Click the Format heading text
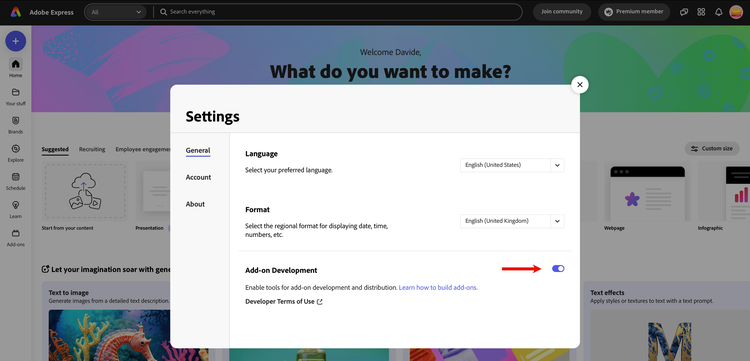This screenshot has width=750, height=361. click(x=258, y=210)
